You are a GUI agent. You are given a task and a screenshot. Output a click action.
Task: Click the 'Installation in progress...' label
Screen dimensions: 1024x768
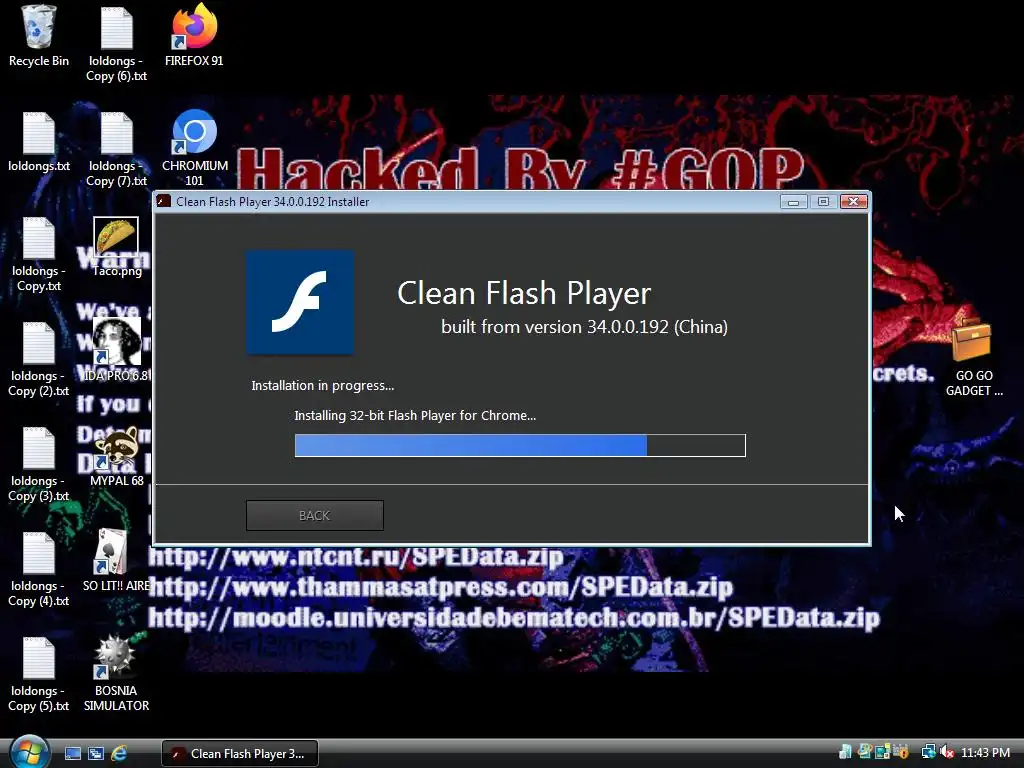tap(323, 385)
